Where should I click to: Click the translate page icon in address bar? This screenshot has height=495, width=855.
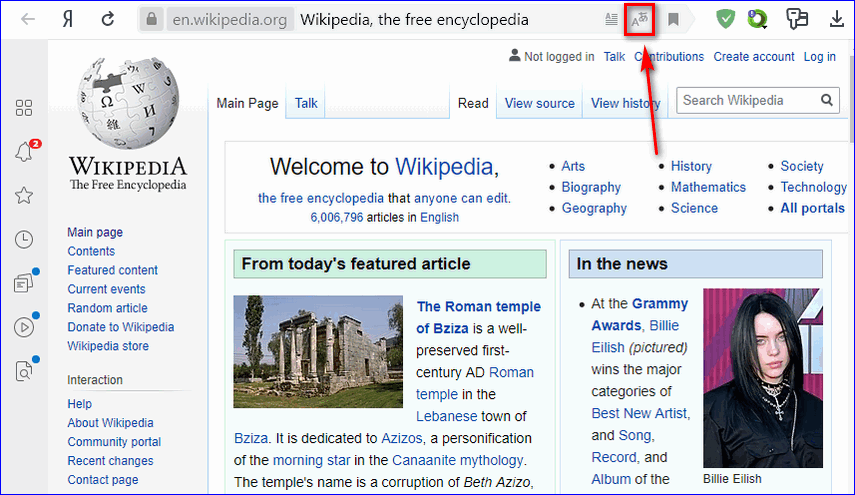(x=639, y=19)
